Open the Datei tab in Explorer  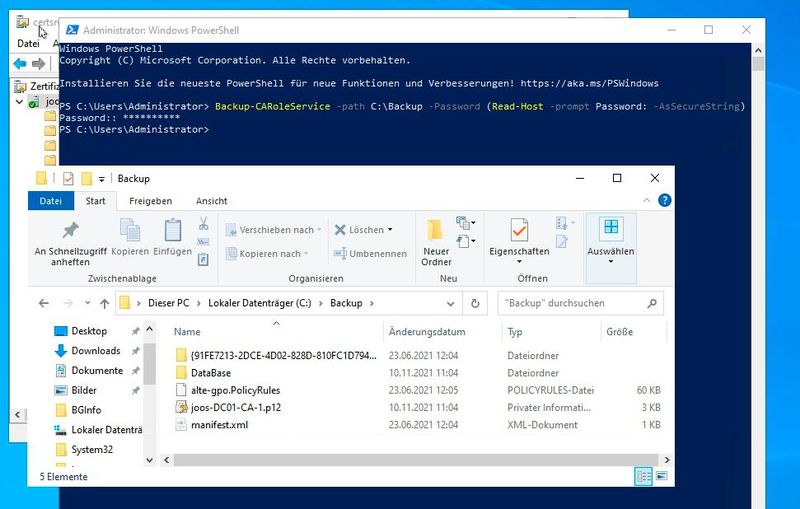51,201
